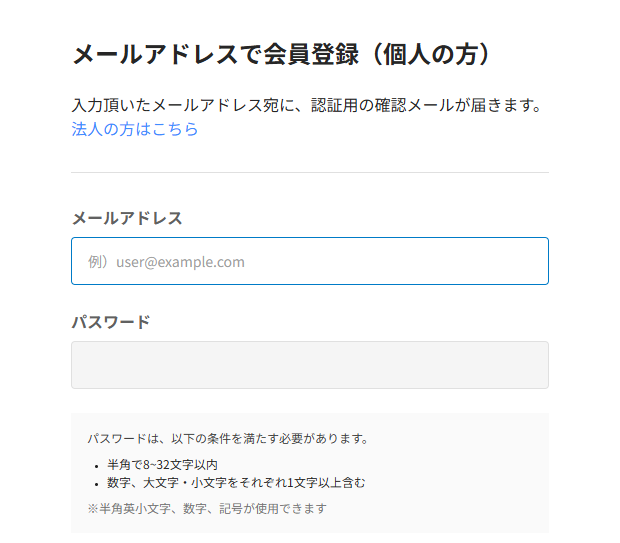
Task: Click the パスワードは、以下の条件 intro line
Action: tap(228, 438)
